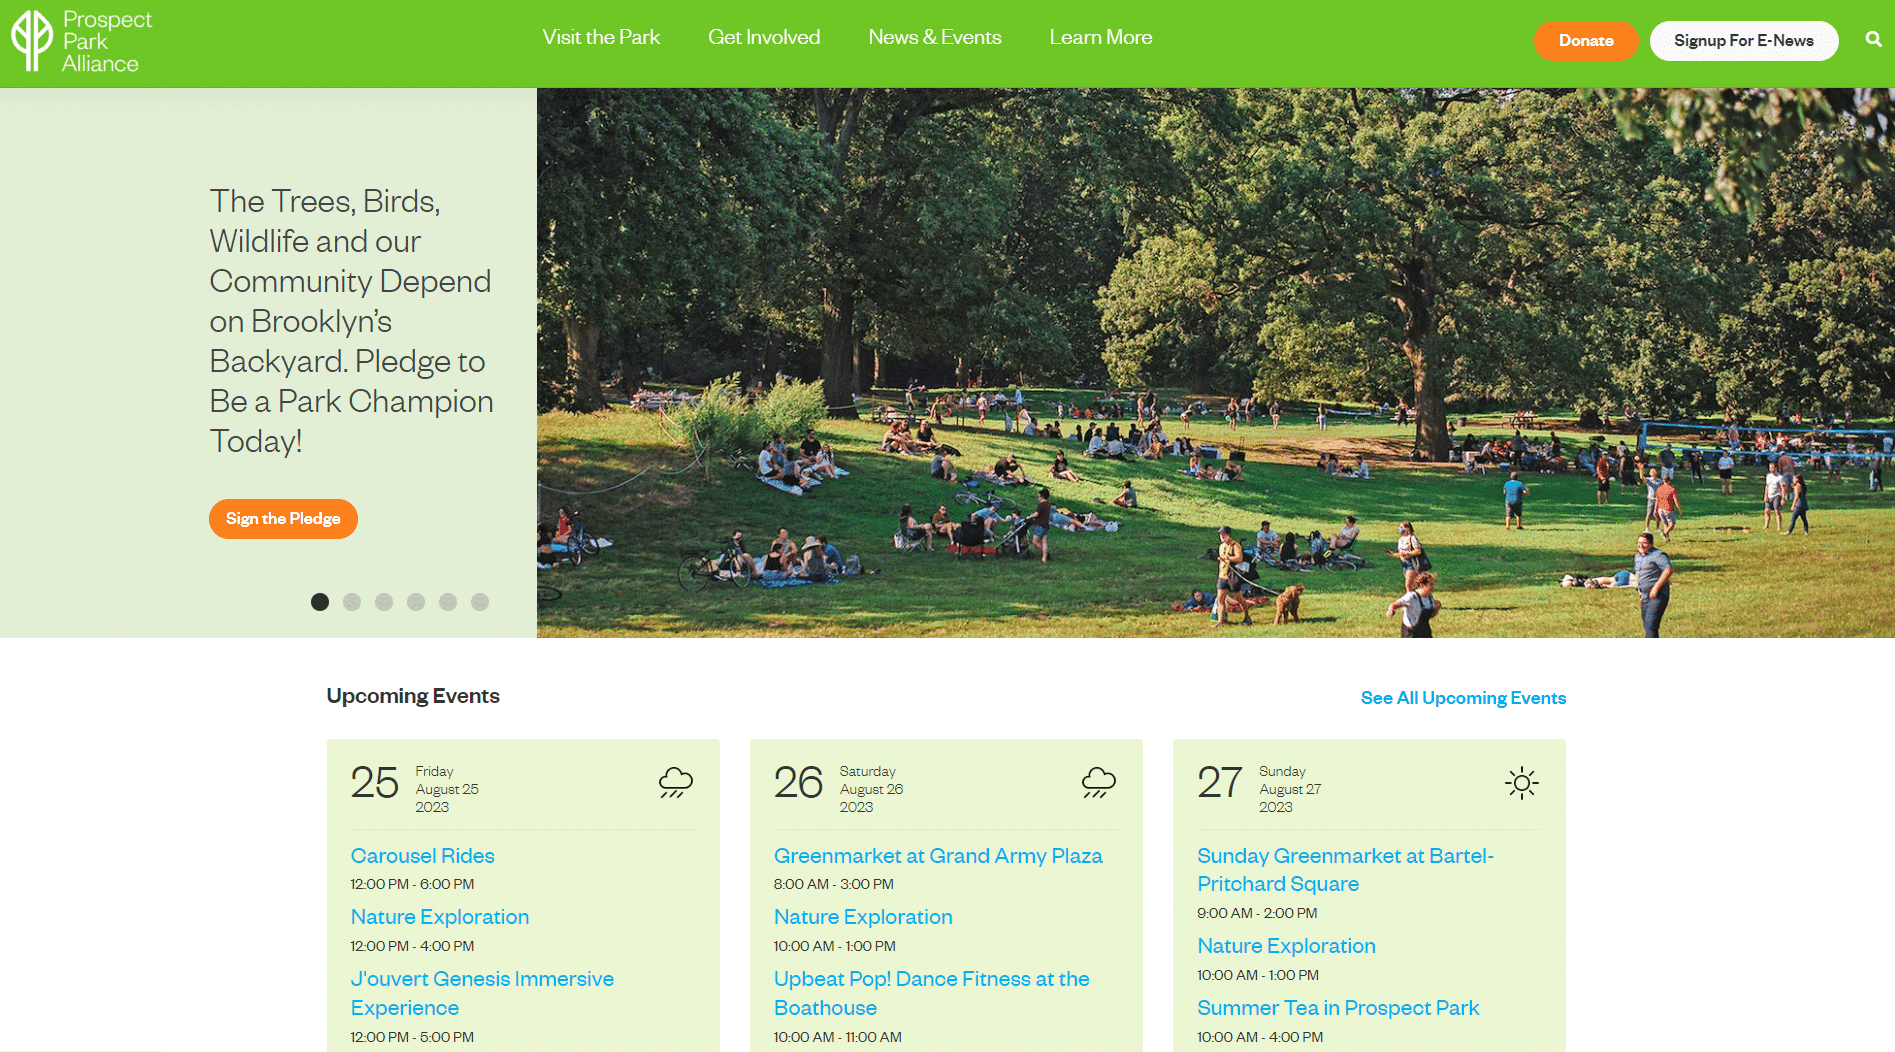
Task: Click the Park Champion pledge headline text
Action: tap(351, 321)
